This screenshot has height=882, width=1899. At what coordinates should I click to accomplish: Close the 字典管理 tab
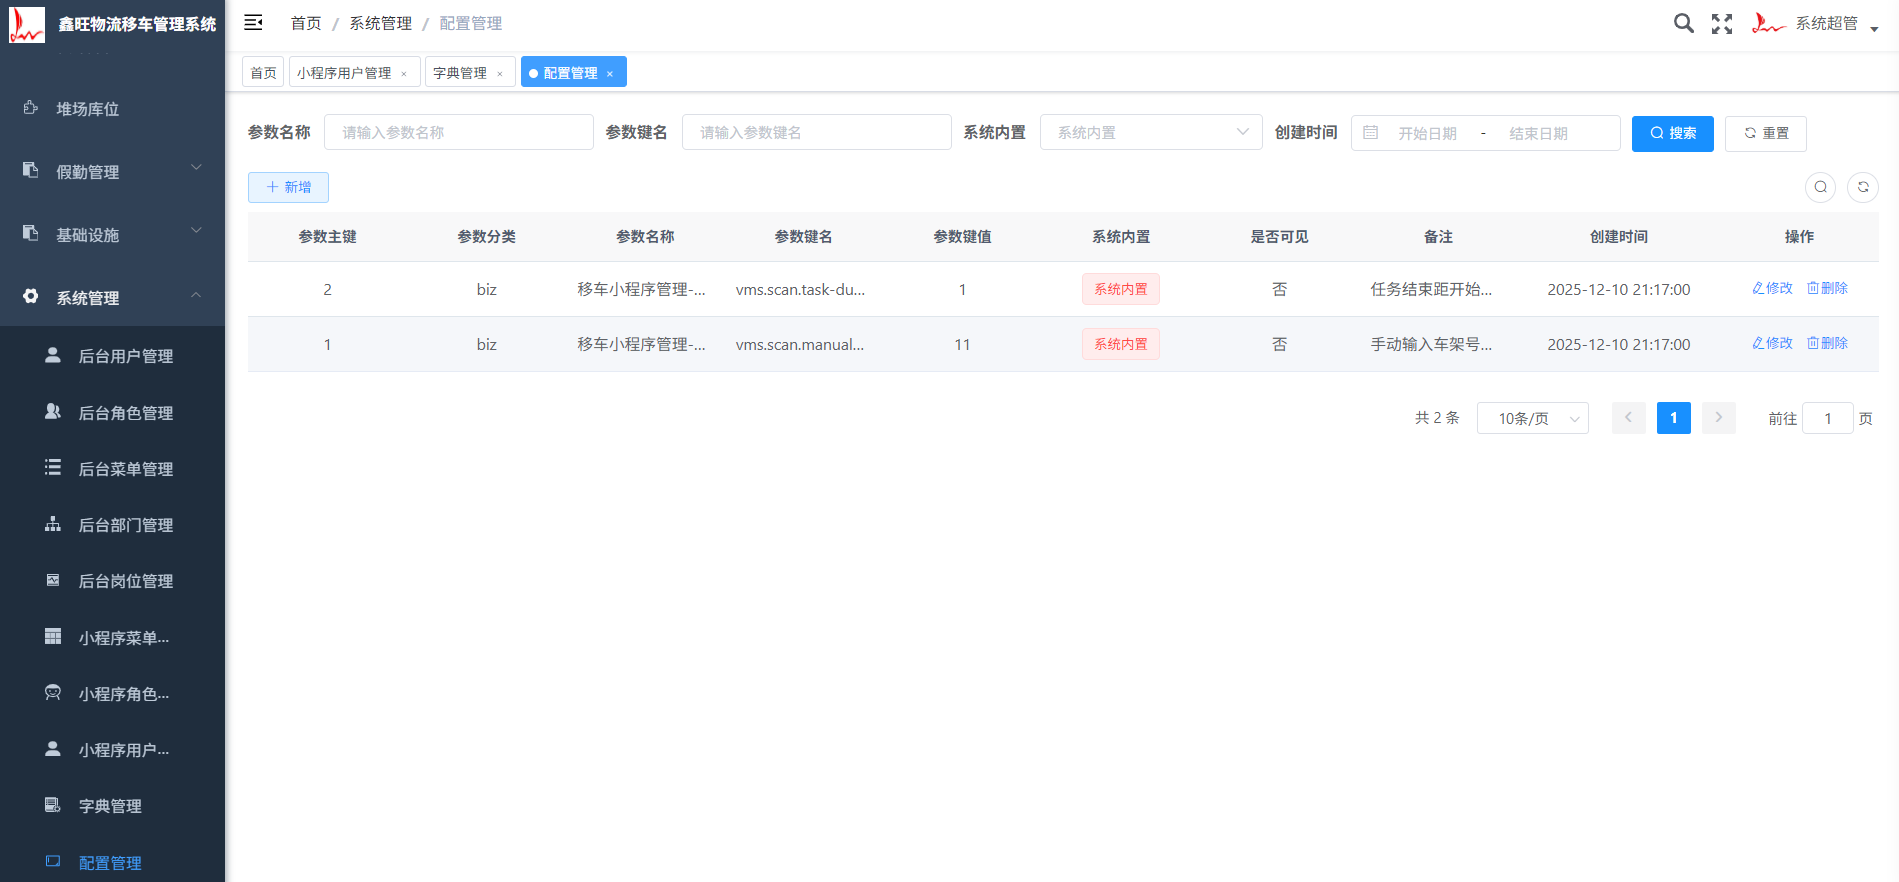[500, 74]
